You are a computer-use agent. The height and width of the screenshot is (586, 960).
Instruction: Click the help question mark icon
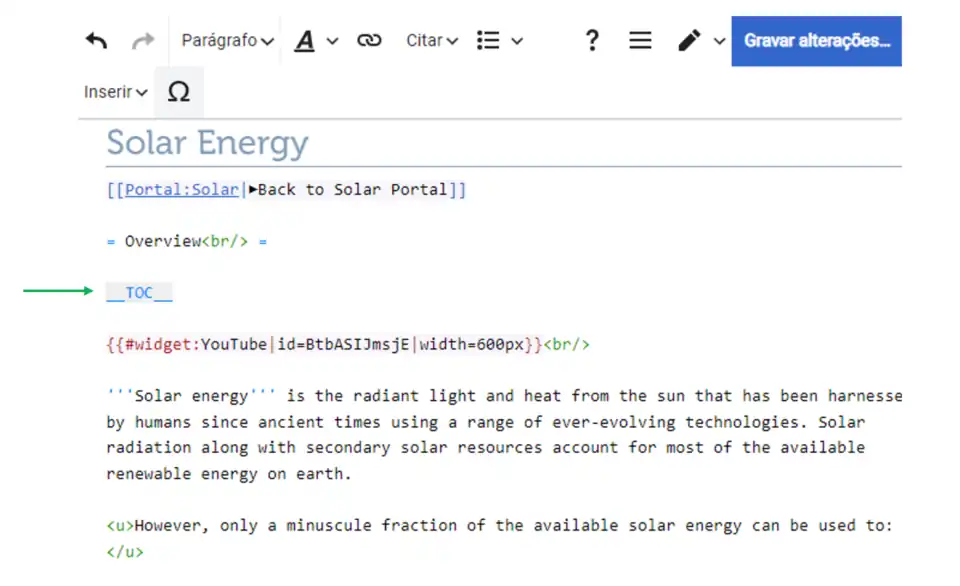tap(592, 41)
